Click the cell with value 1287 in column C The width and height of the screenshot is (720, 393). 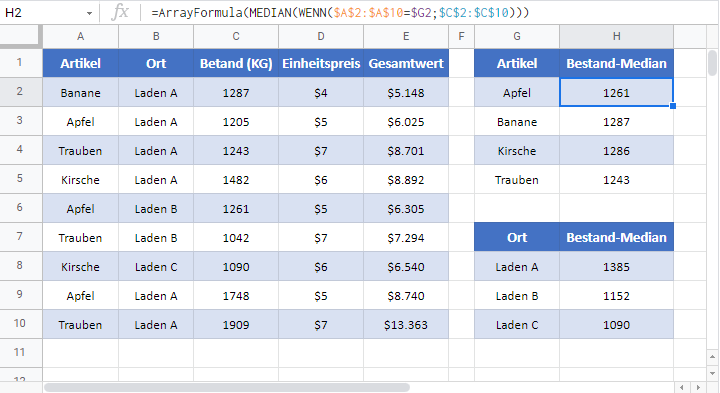(236, 93)
